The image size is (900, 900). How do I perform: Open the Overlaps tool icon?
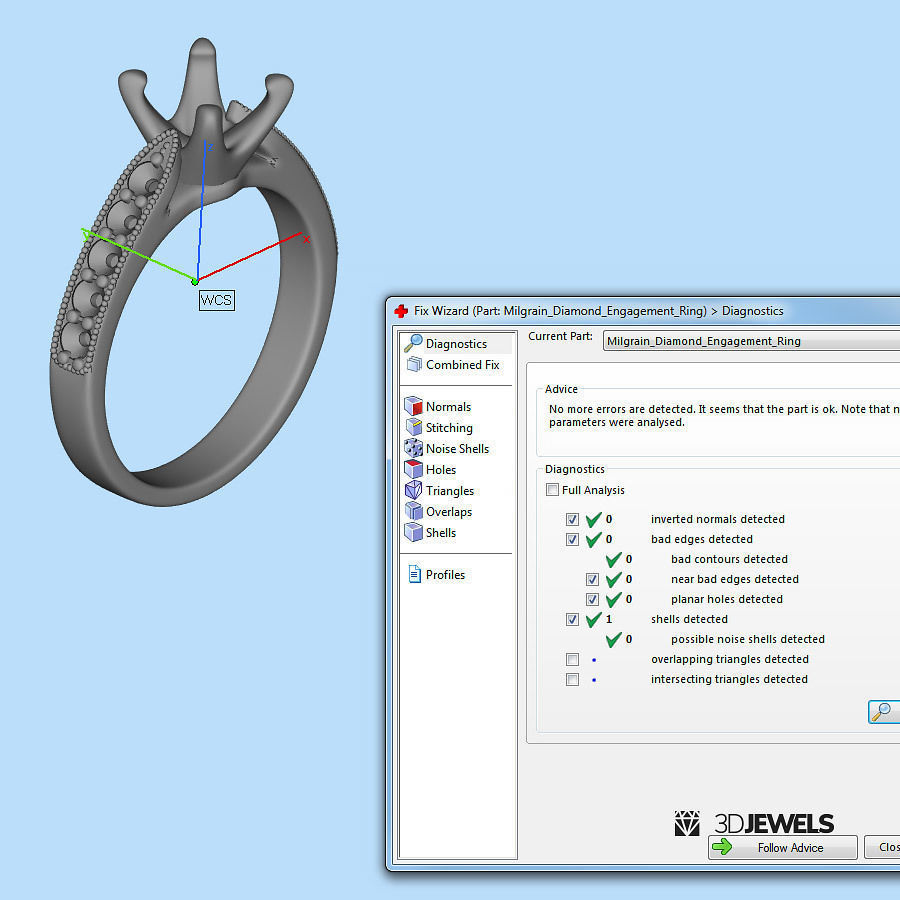pyautogui.click(x=413, y=511)
